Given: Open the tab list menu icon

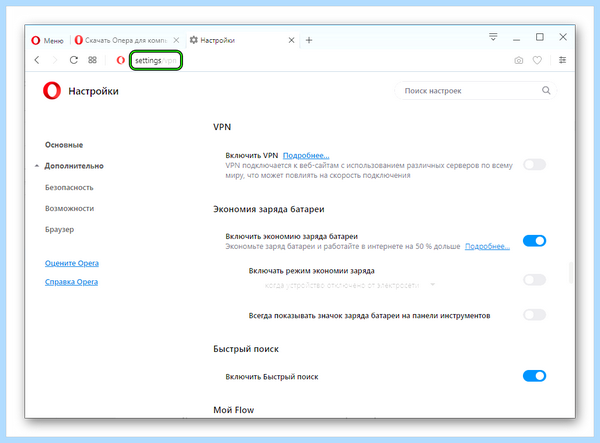Looking at the screenshot, I should pos(493,37).
